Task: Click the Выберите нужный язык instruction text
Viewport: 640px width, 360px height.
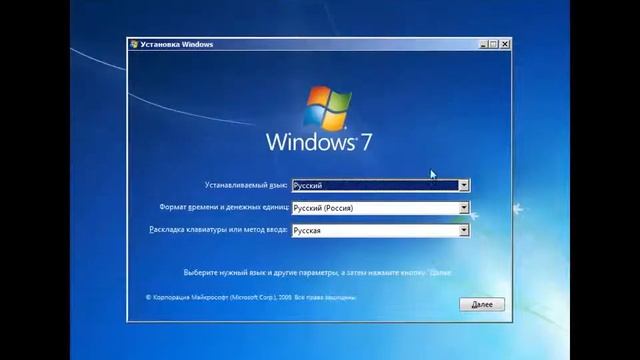Action: [x=318, y=272]
